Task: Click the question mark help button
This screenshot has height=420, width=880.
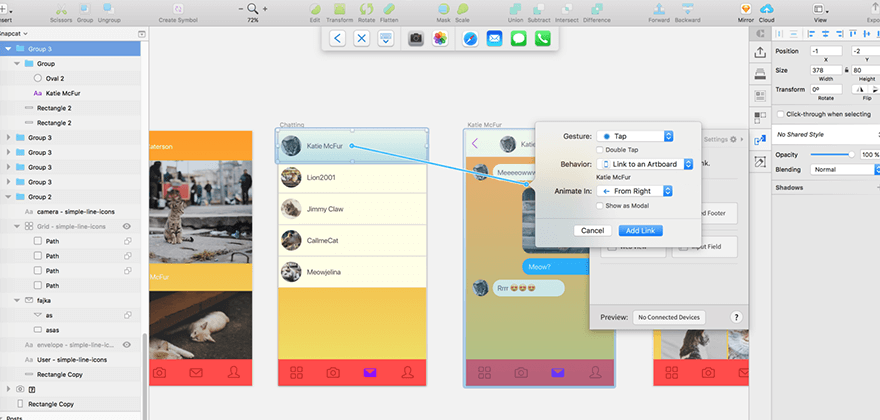Action: point(737,317)
